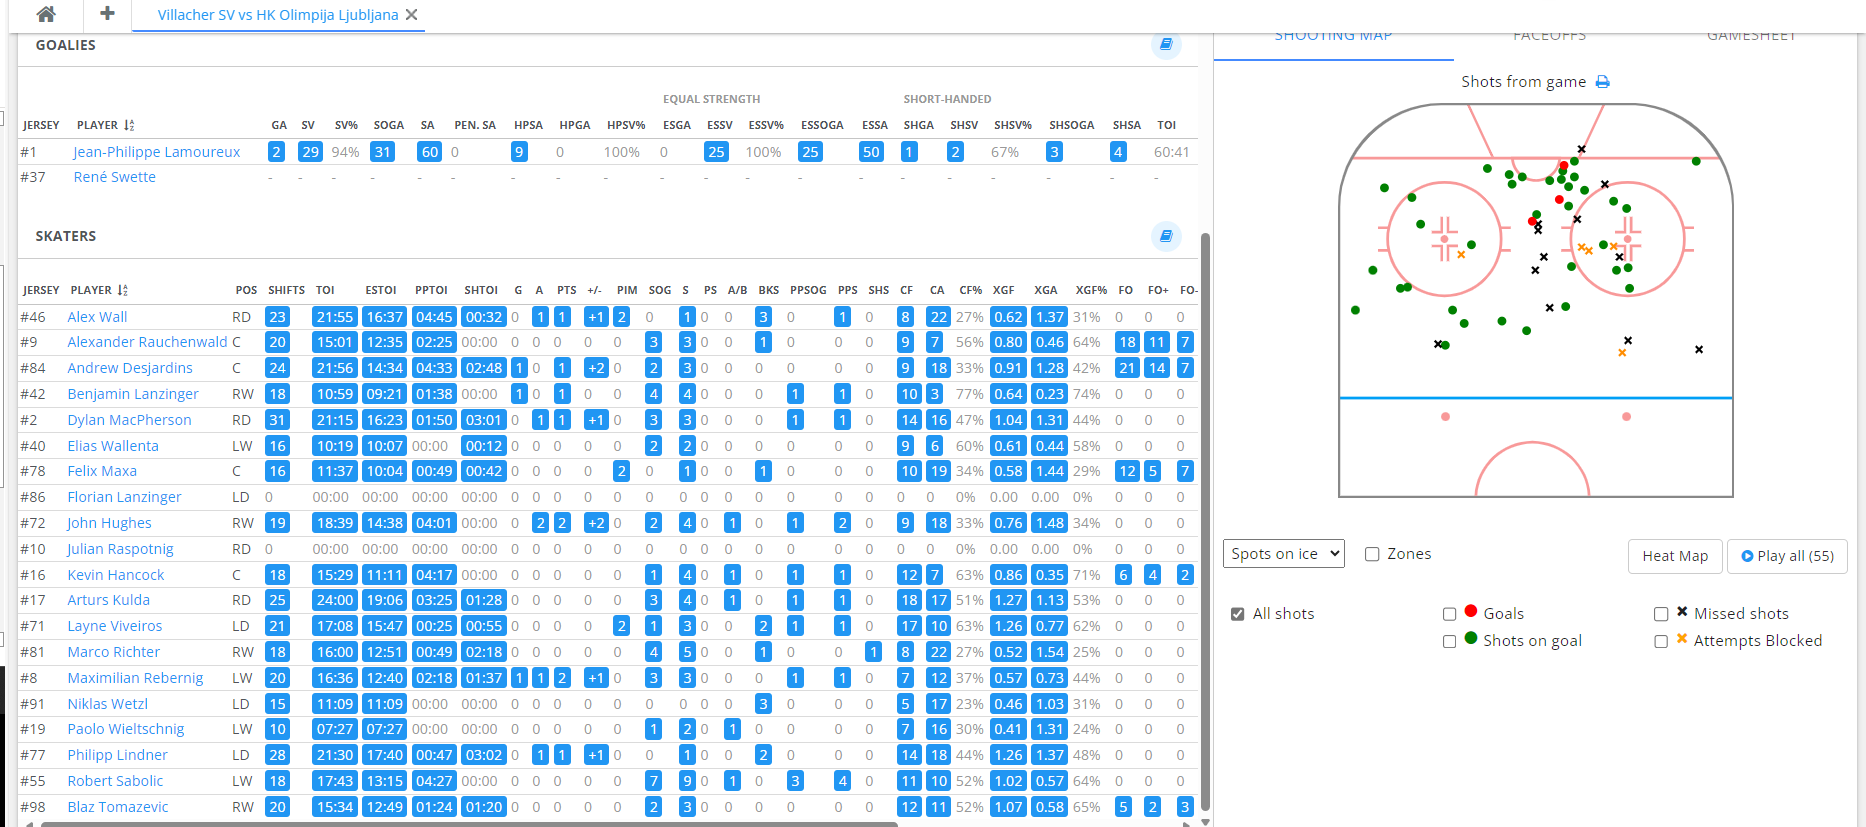Click the vertical scrollbar of stats table
This screenshot has width=1866, height=827.
click(x=1205, y=520)
